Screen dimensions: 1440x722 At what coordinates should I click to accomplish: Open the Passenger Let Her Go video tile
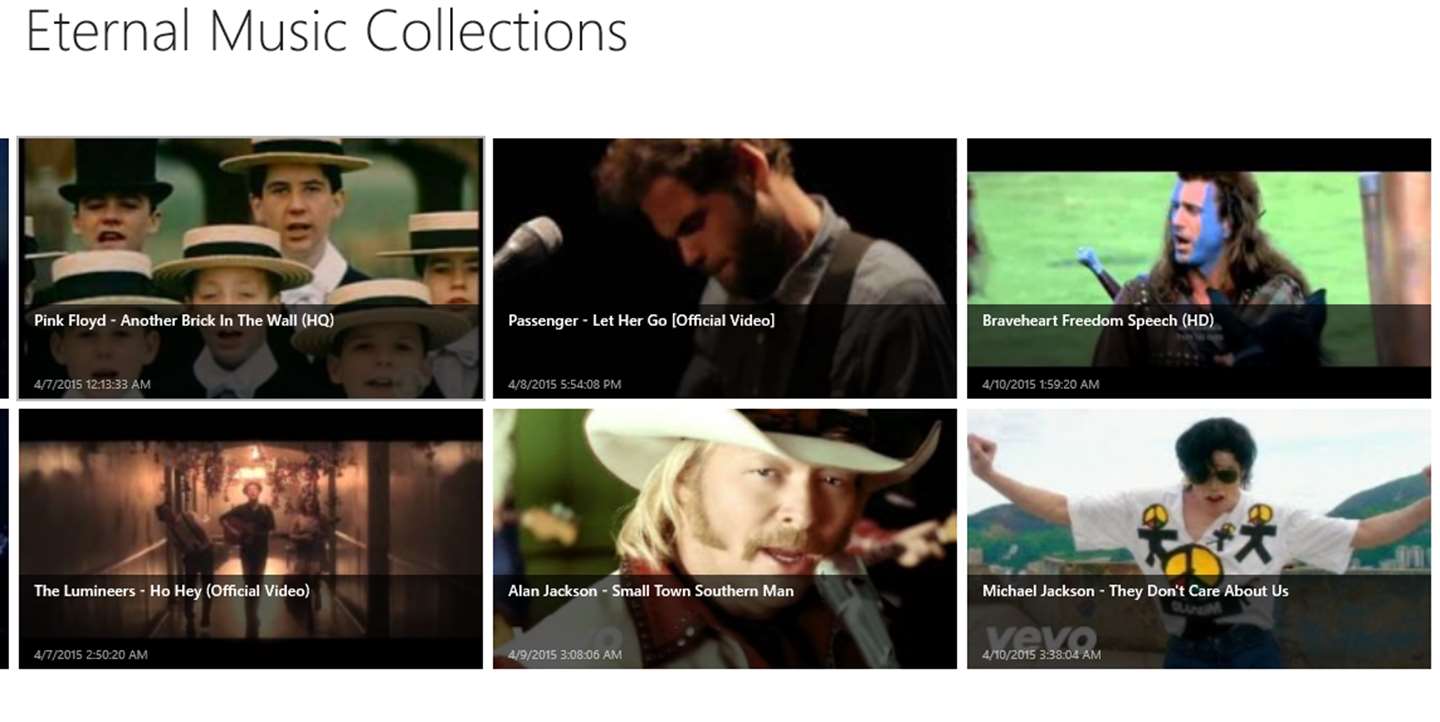pyautogui.click(x=725, y=269)
